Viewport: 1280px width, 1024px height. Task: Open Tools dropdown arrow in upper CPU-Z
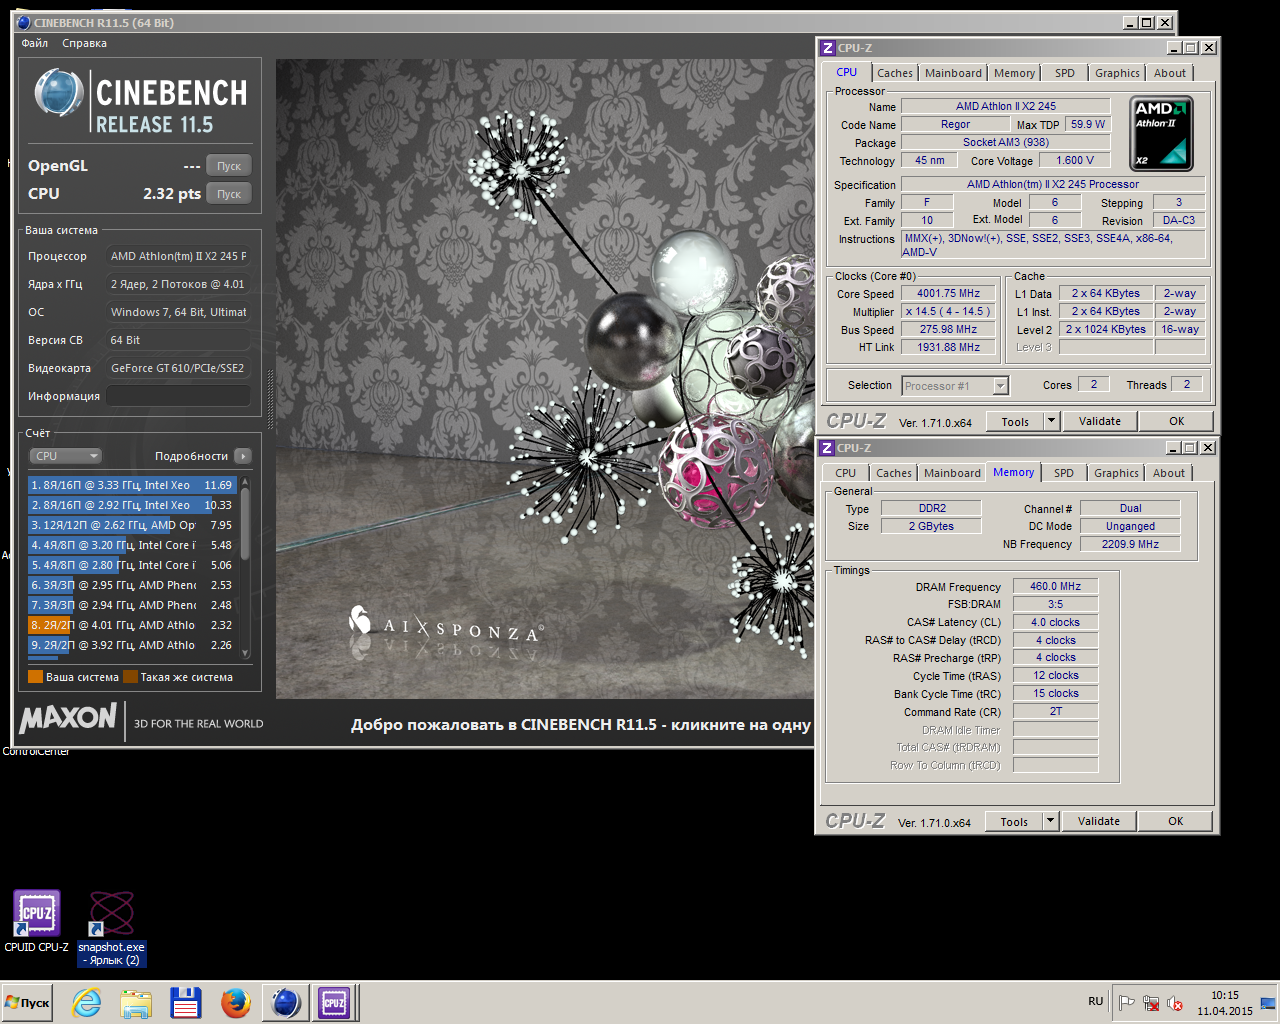pos(1051,421)
